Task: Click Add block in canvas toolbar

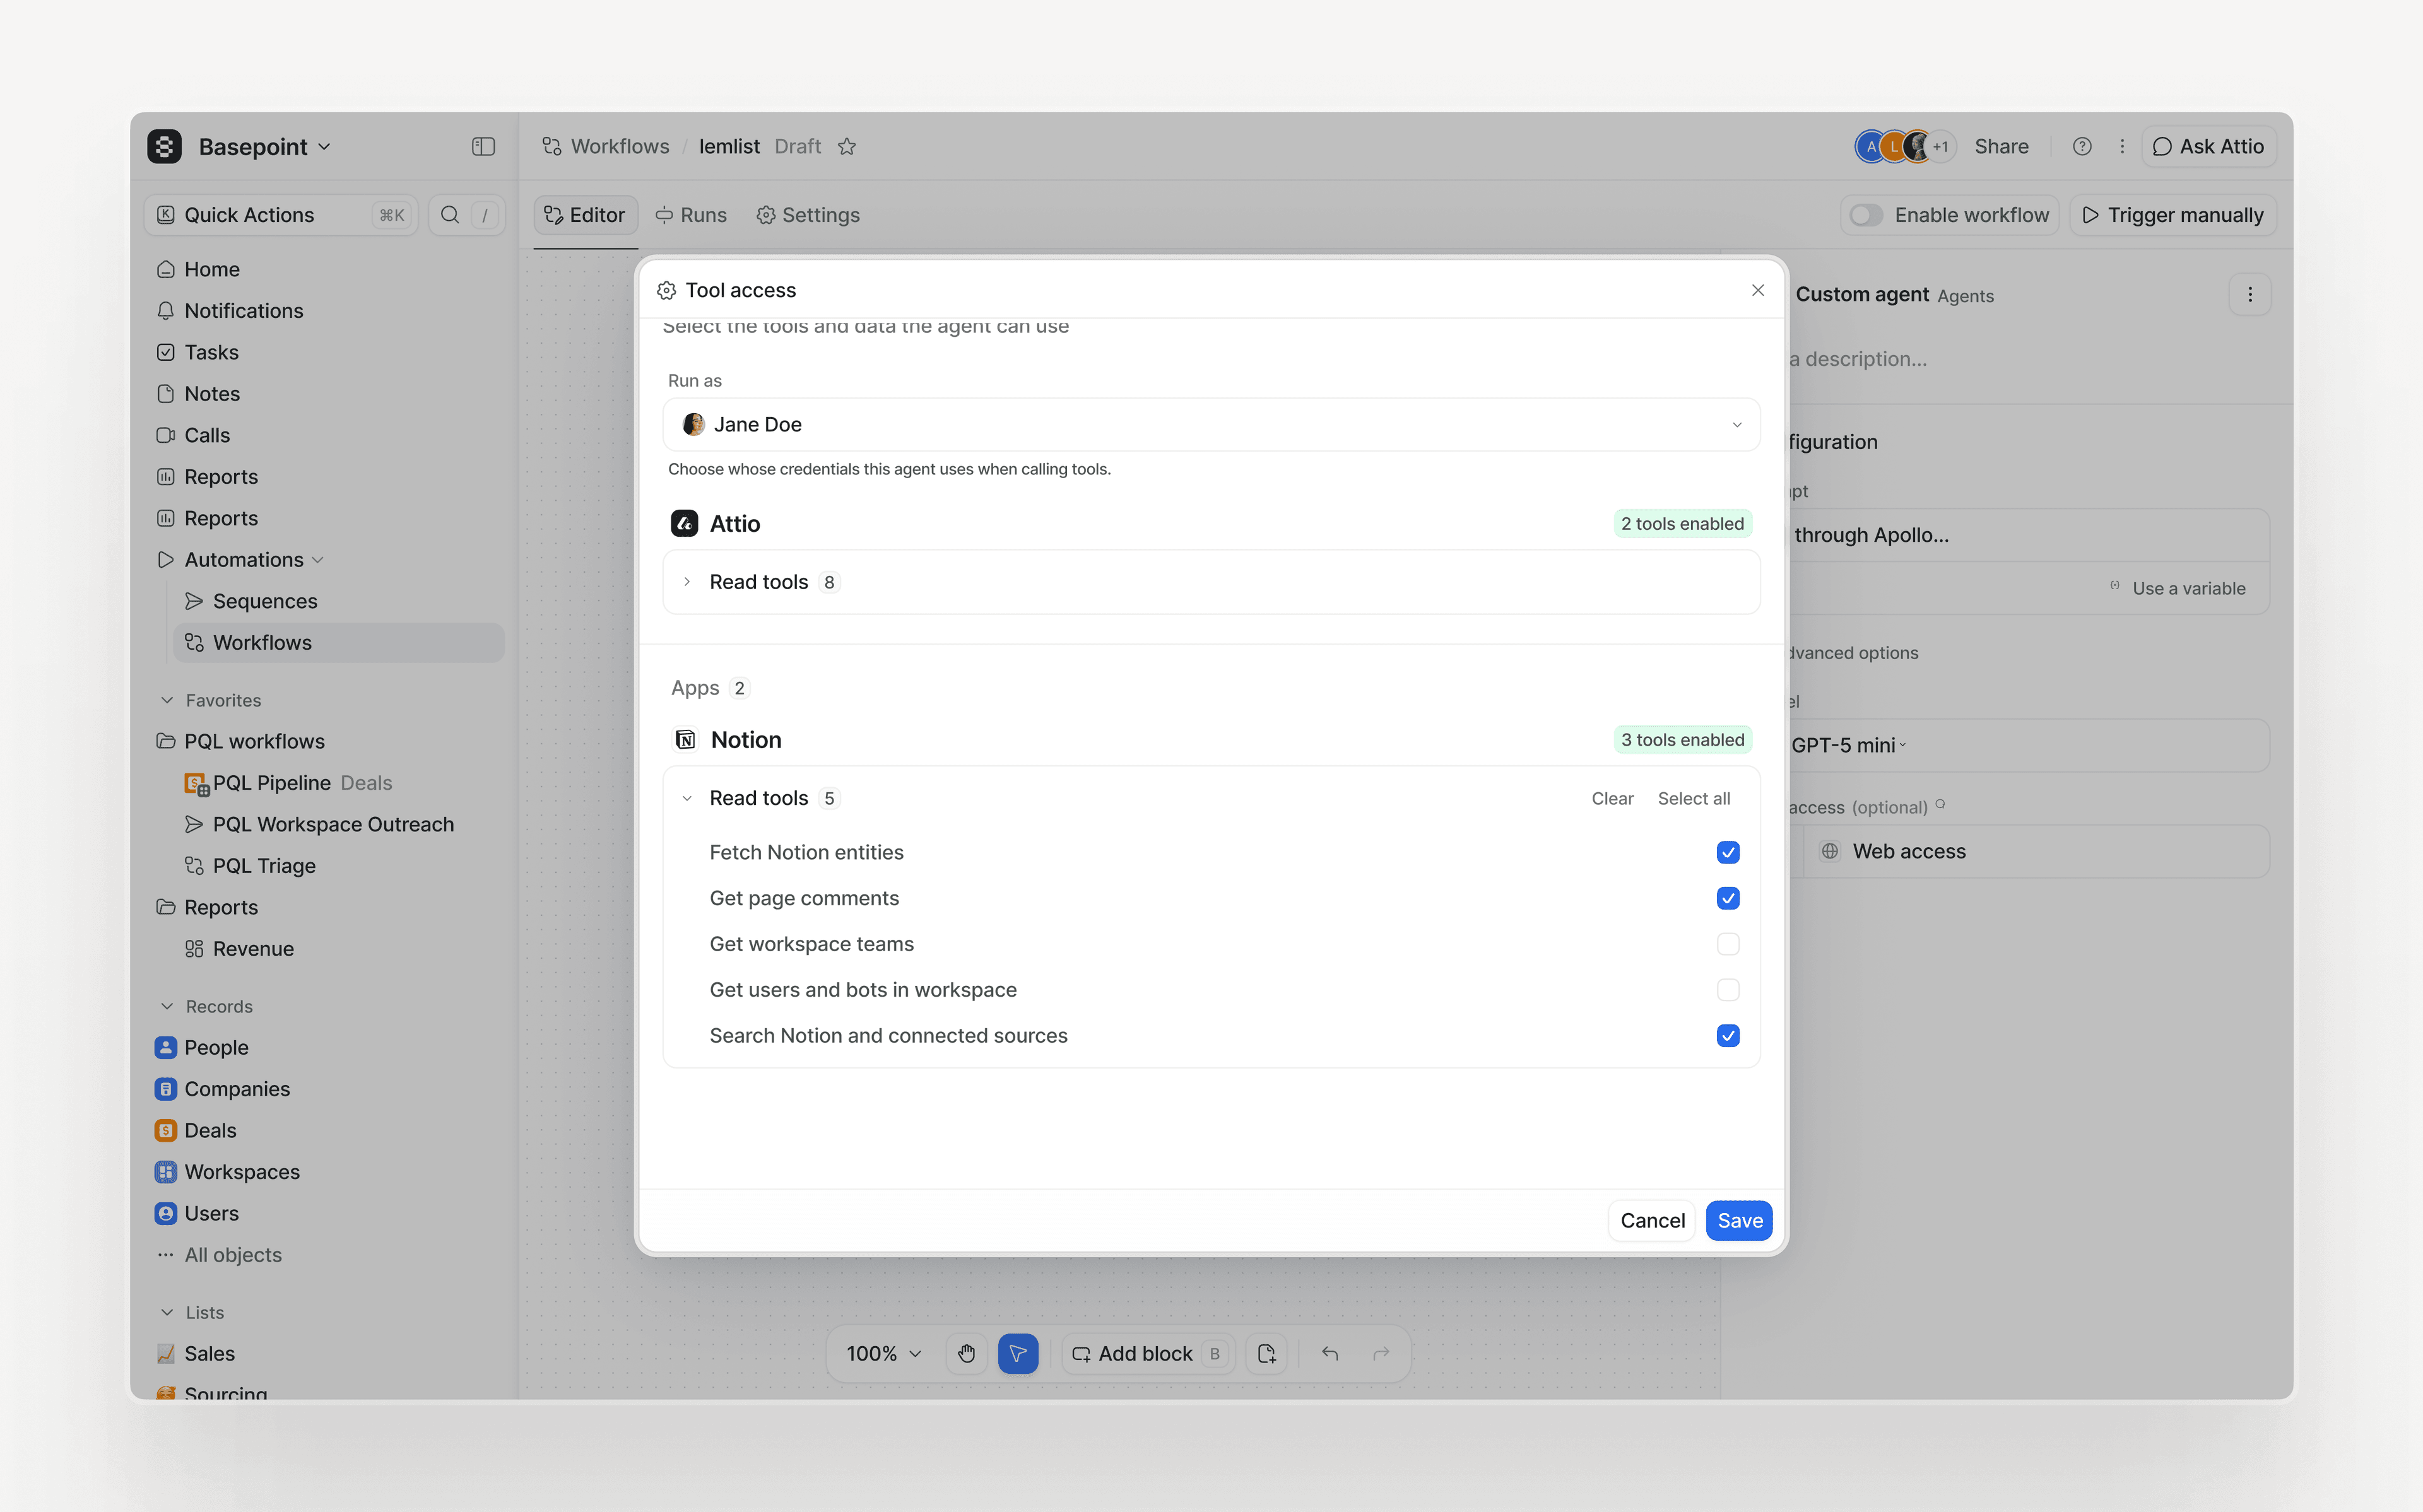Action: (1147, 1353)
